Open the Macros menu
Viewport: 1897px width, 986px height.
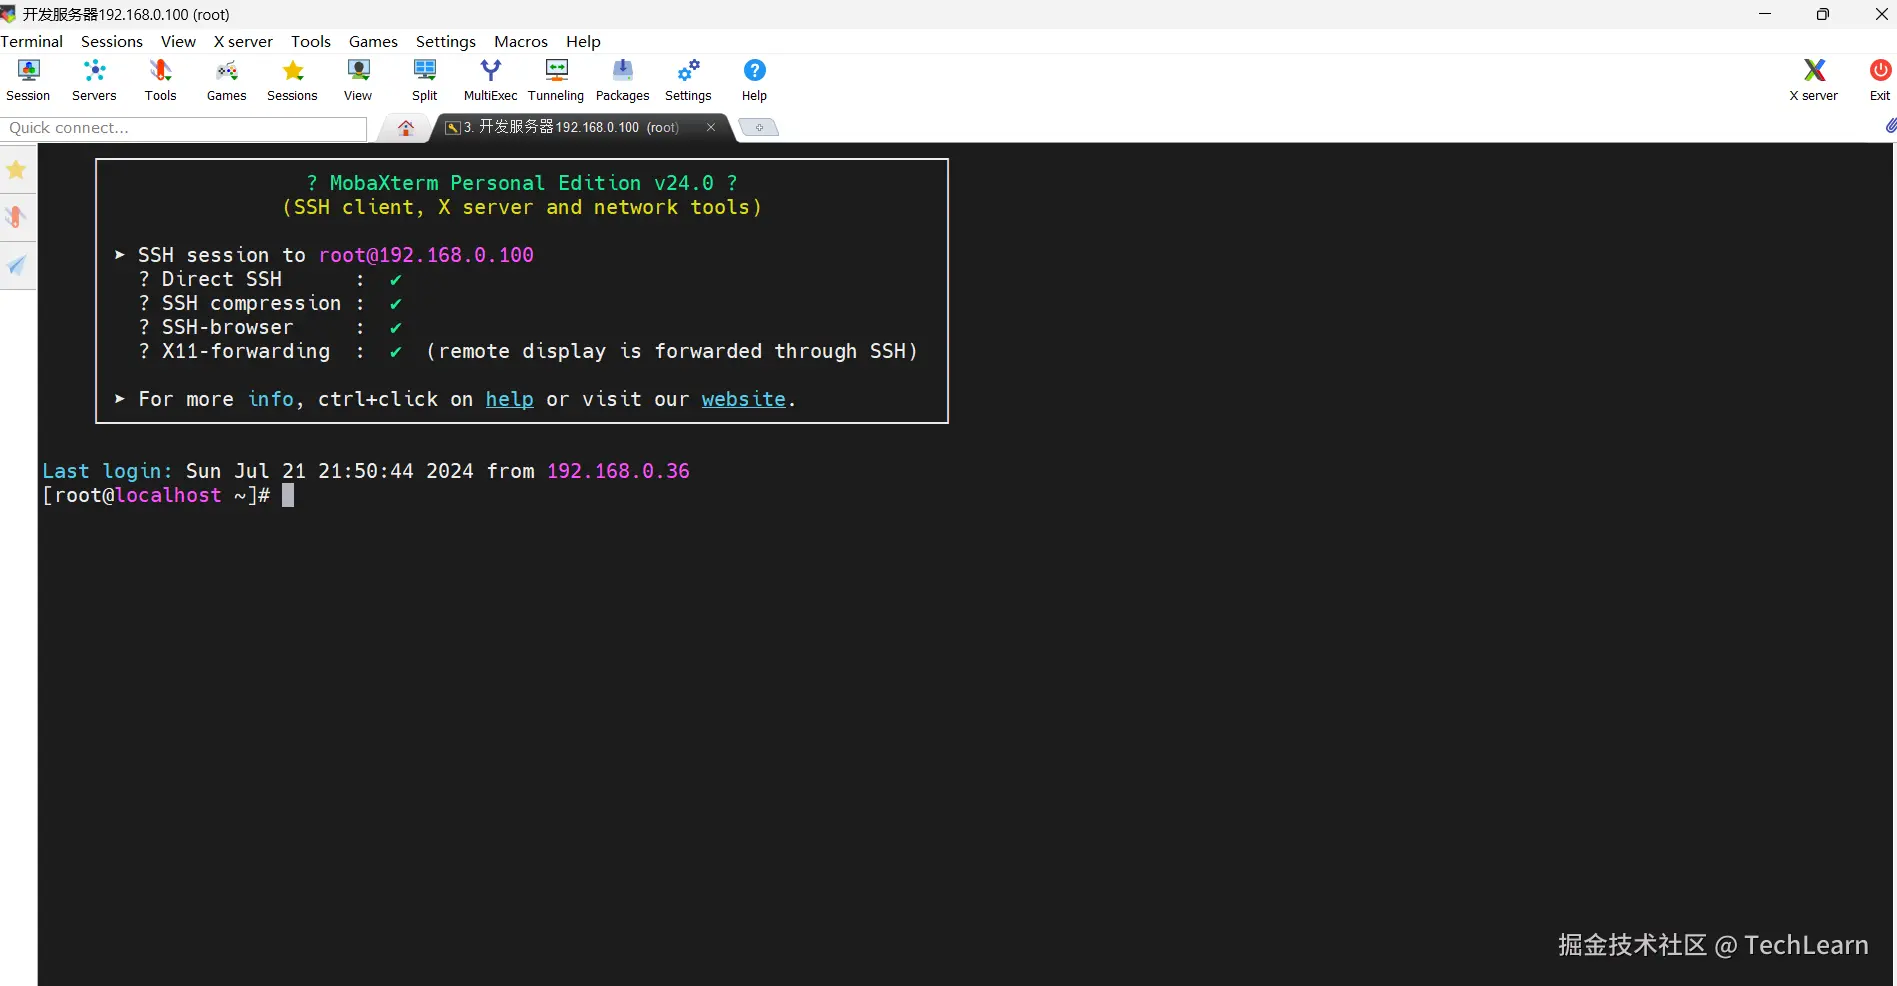pos(521,41)
